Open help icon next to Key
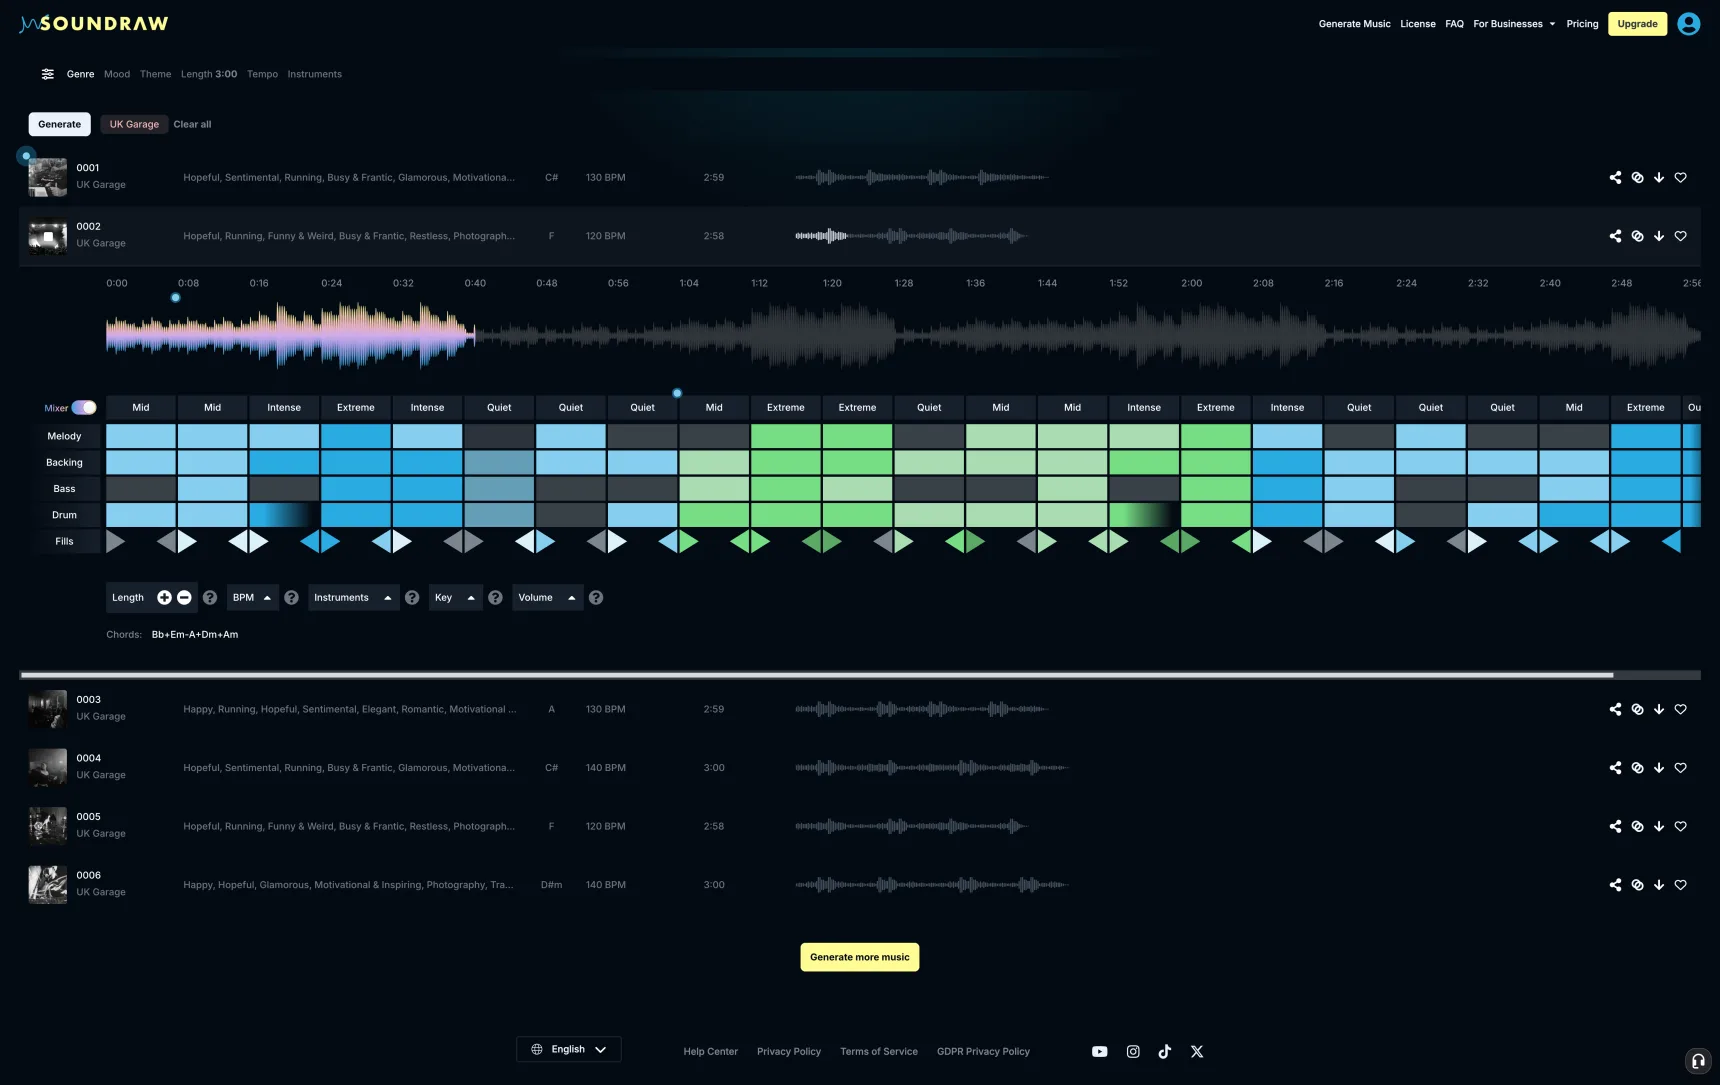The image size is (1720, 1085). [x=495, y=598]
